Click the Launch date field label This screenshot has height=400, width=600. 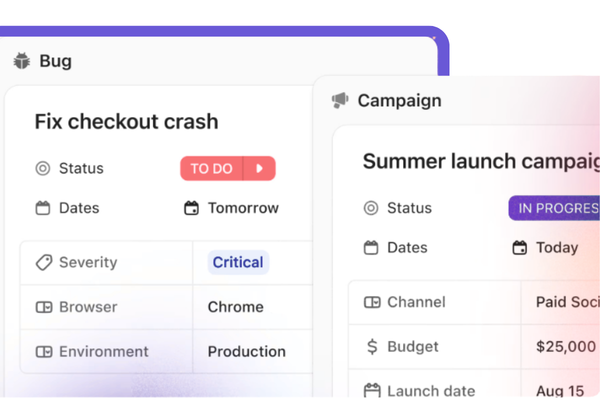point(431,391)
